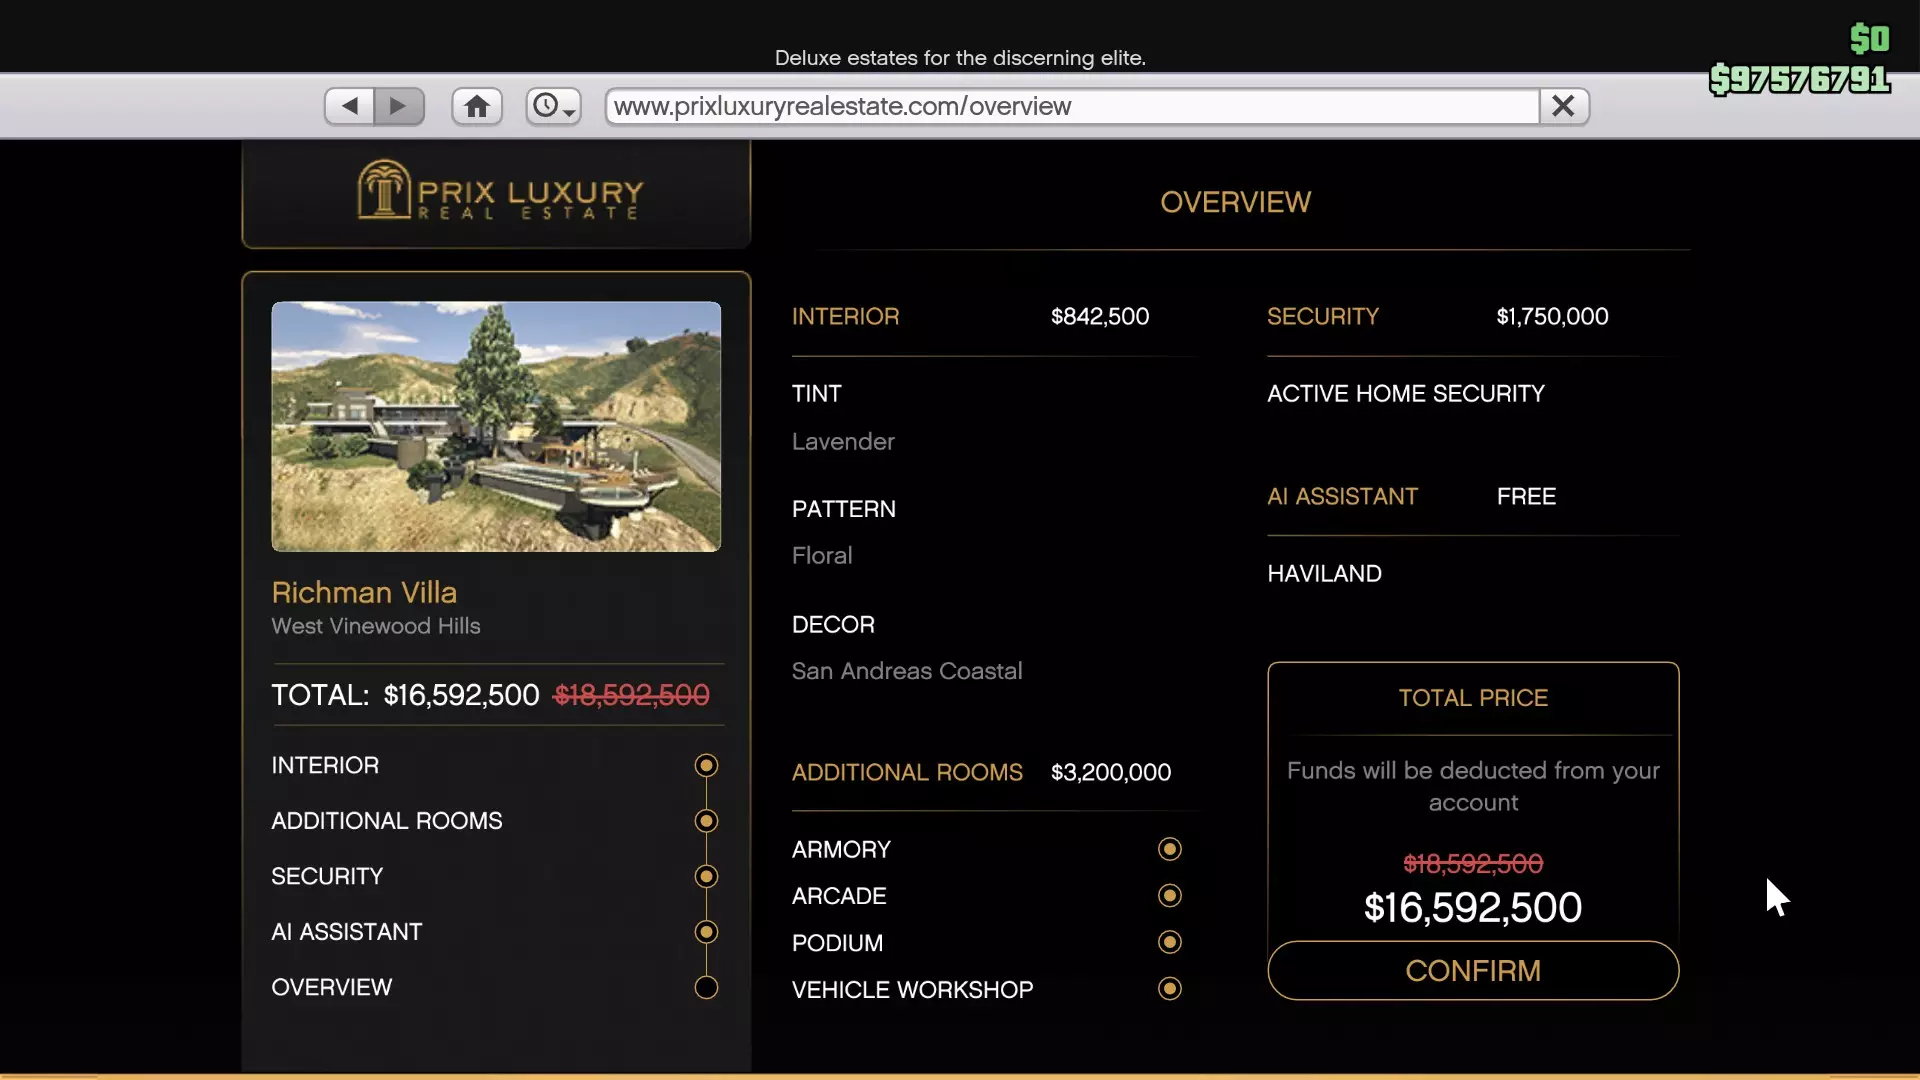1920x1080 pixels.
Task: Click the website address bar
Action: (x=1070, y=106)
